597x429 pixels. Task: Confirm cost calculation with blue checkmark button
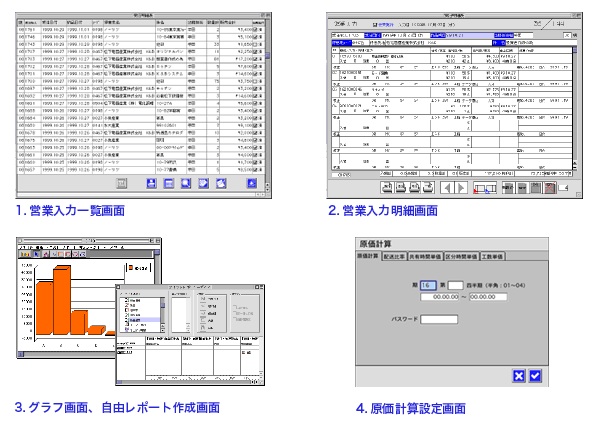coord(535,376)
